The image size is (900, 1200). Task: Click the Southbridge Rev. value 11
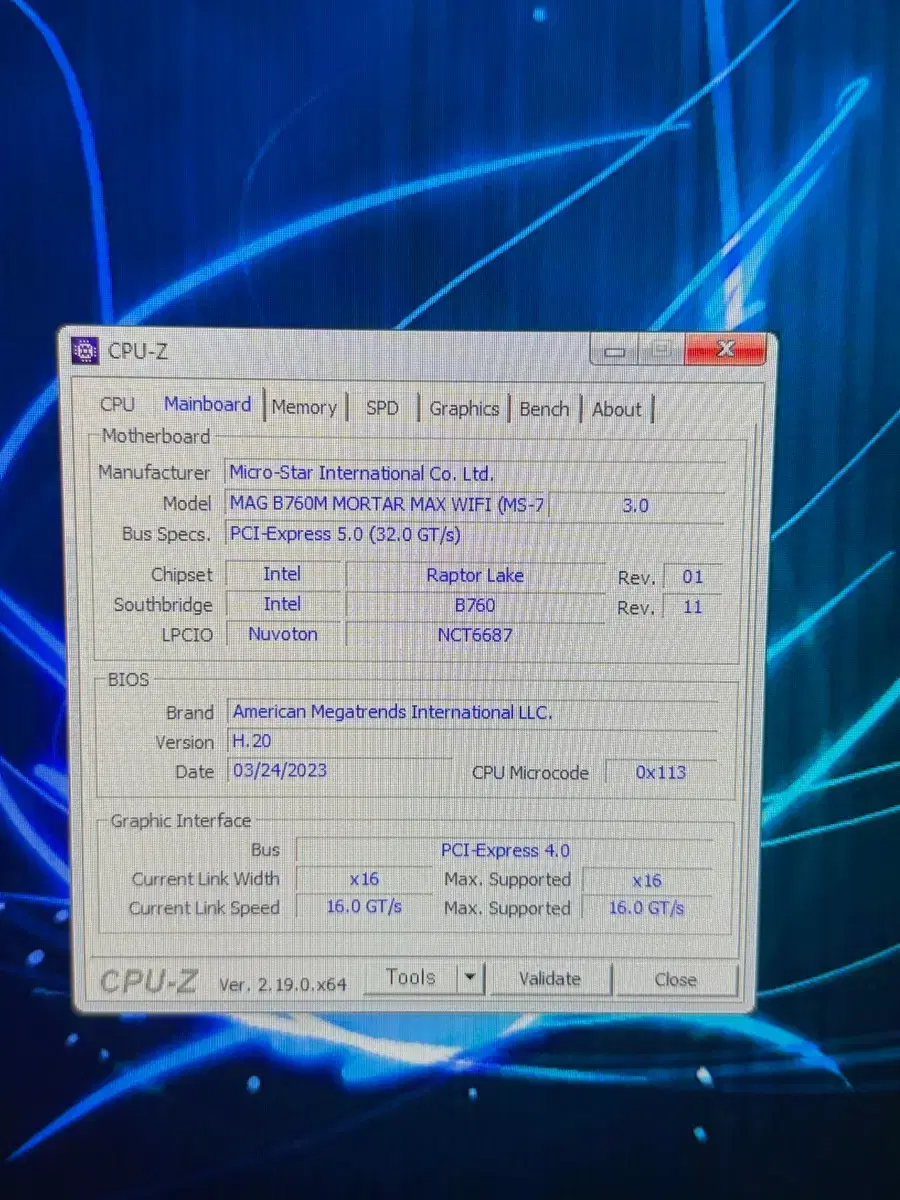tap(692, 607)
